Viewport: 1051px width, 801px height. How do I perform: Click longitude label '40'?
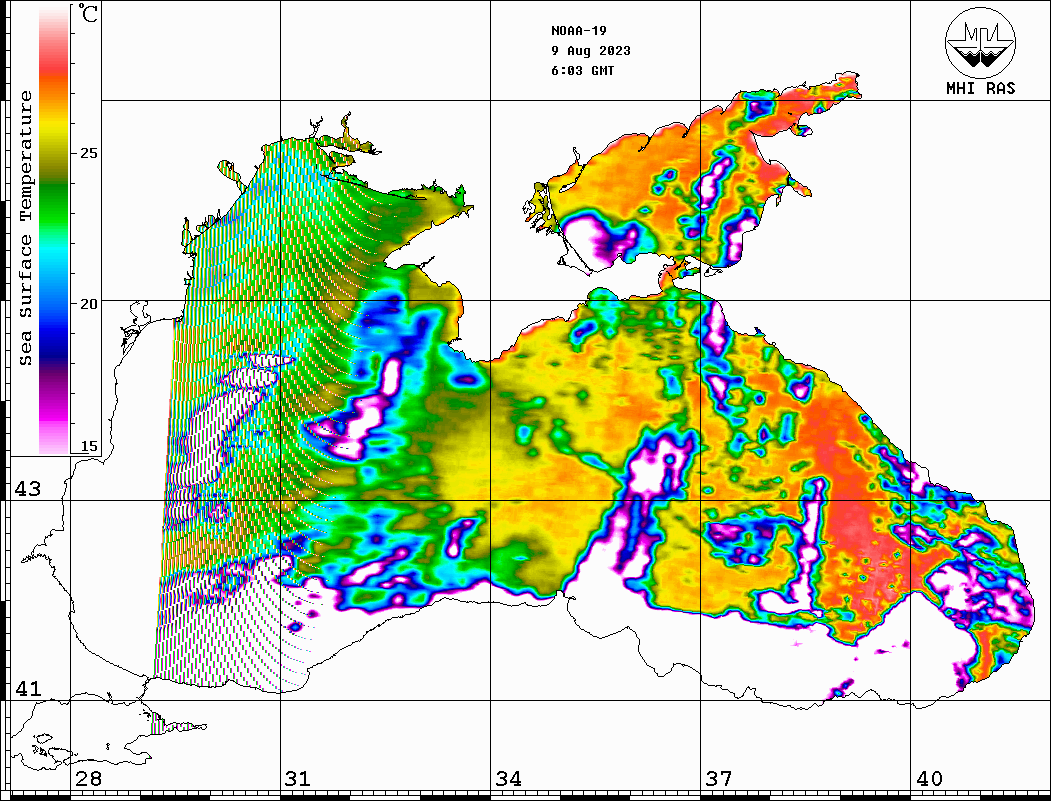point(929,778)
